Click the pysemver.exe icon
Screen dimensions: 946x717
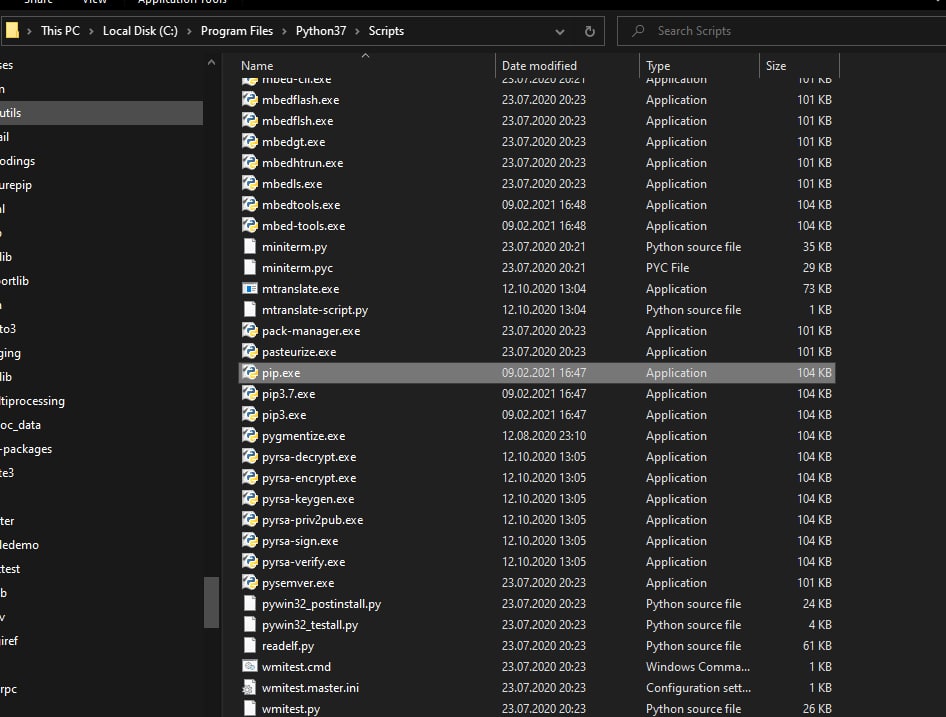click(249, 582)
